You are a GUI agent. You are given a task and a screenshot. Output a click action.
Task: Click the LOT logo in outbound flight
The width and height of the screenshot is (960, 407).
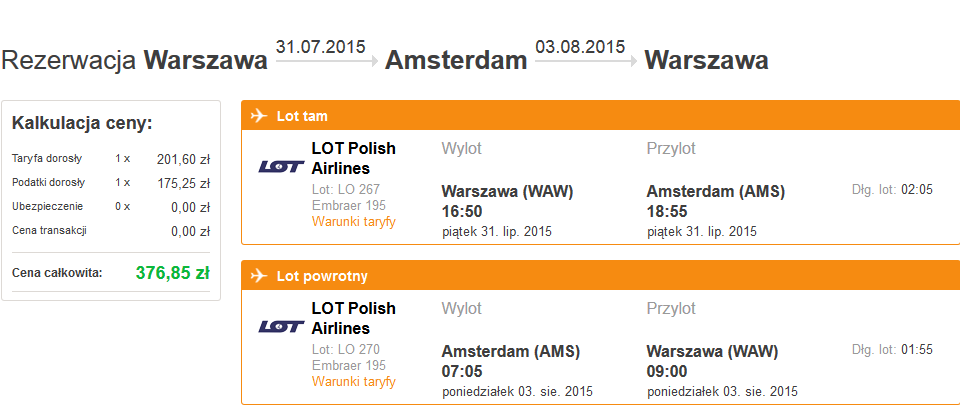click(x=282, y=166)
